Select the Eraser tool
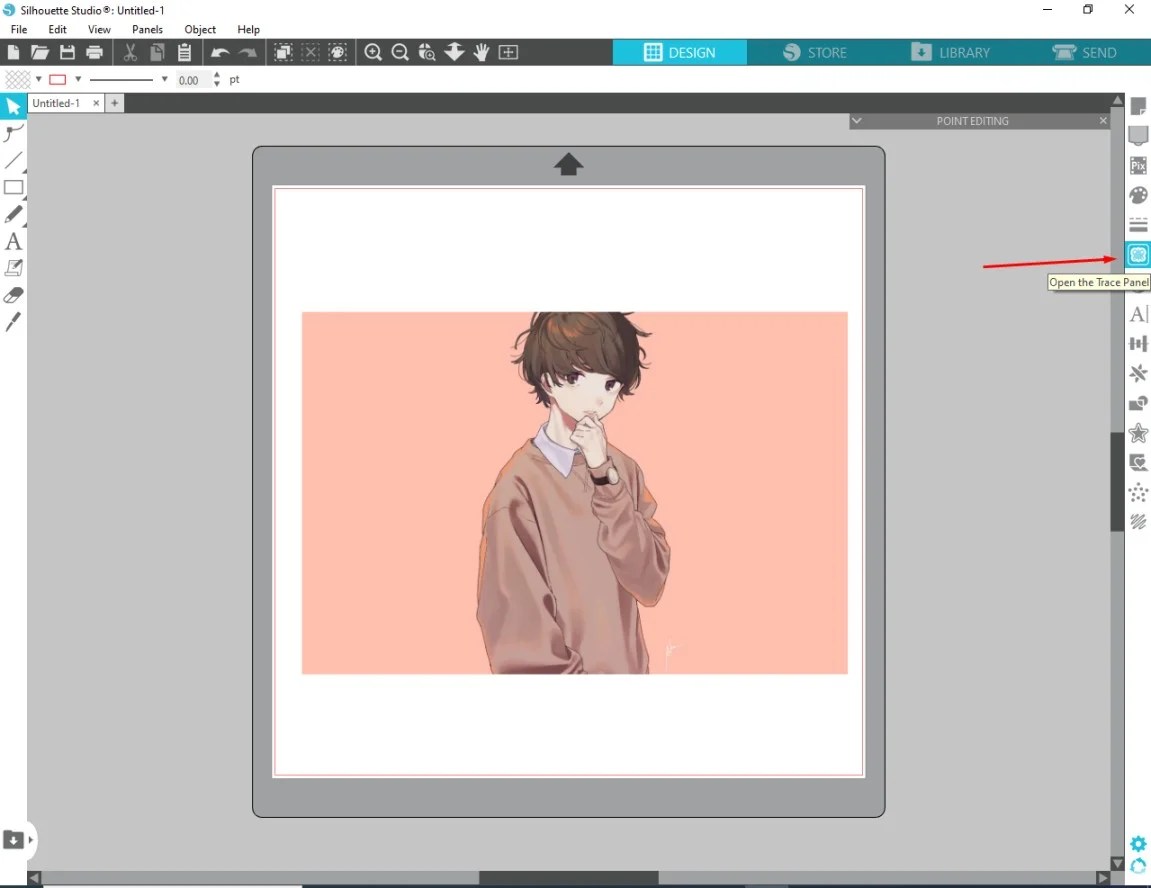This screenshot has height=888, width=1151. tap(13, 294)
